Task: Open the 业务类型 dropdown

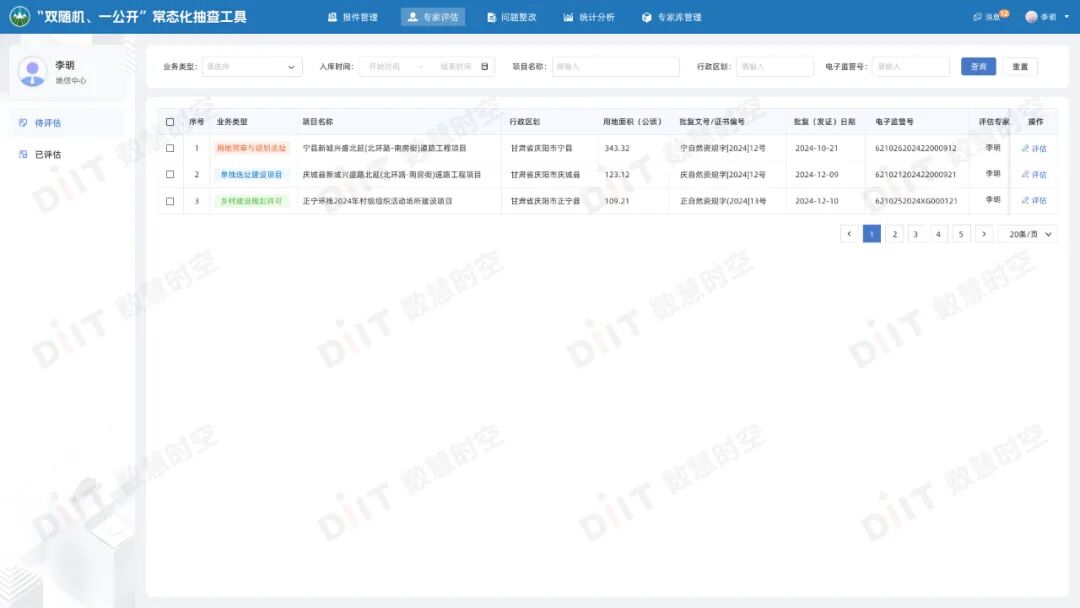Action: click(x=251, y=67)
